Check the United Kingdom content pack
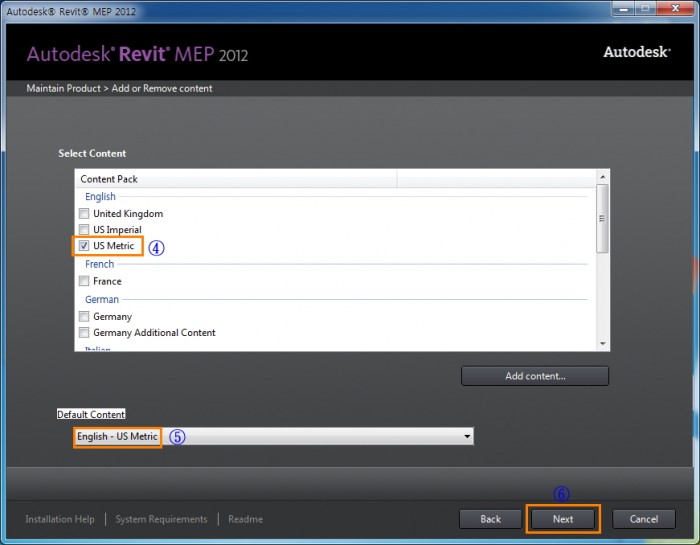The width and height of the screenshot is (700, 545). pyautogui.click(x=84, y=214)
